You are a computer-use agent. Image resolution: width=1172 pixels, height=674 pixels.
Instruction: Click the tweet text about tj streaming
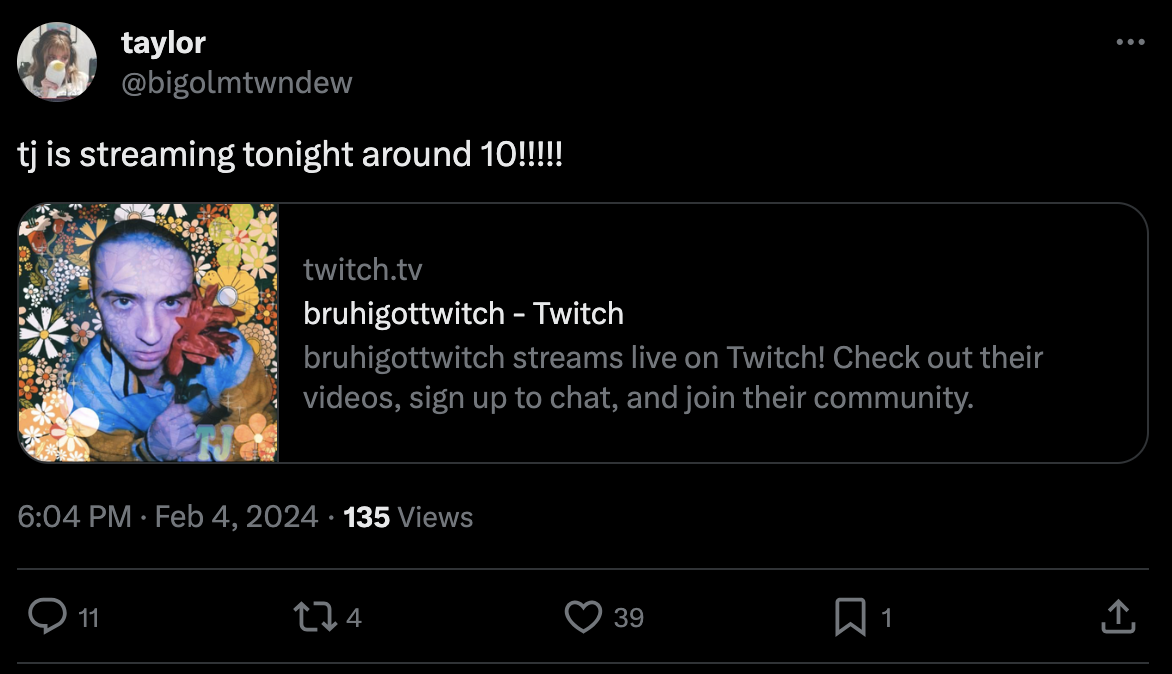[x=291, y=155]
